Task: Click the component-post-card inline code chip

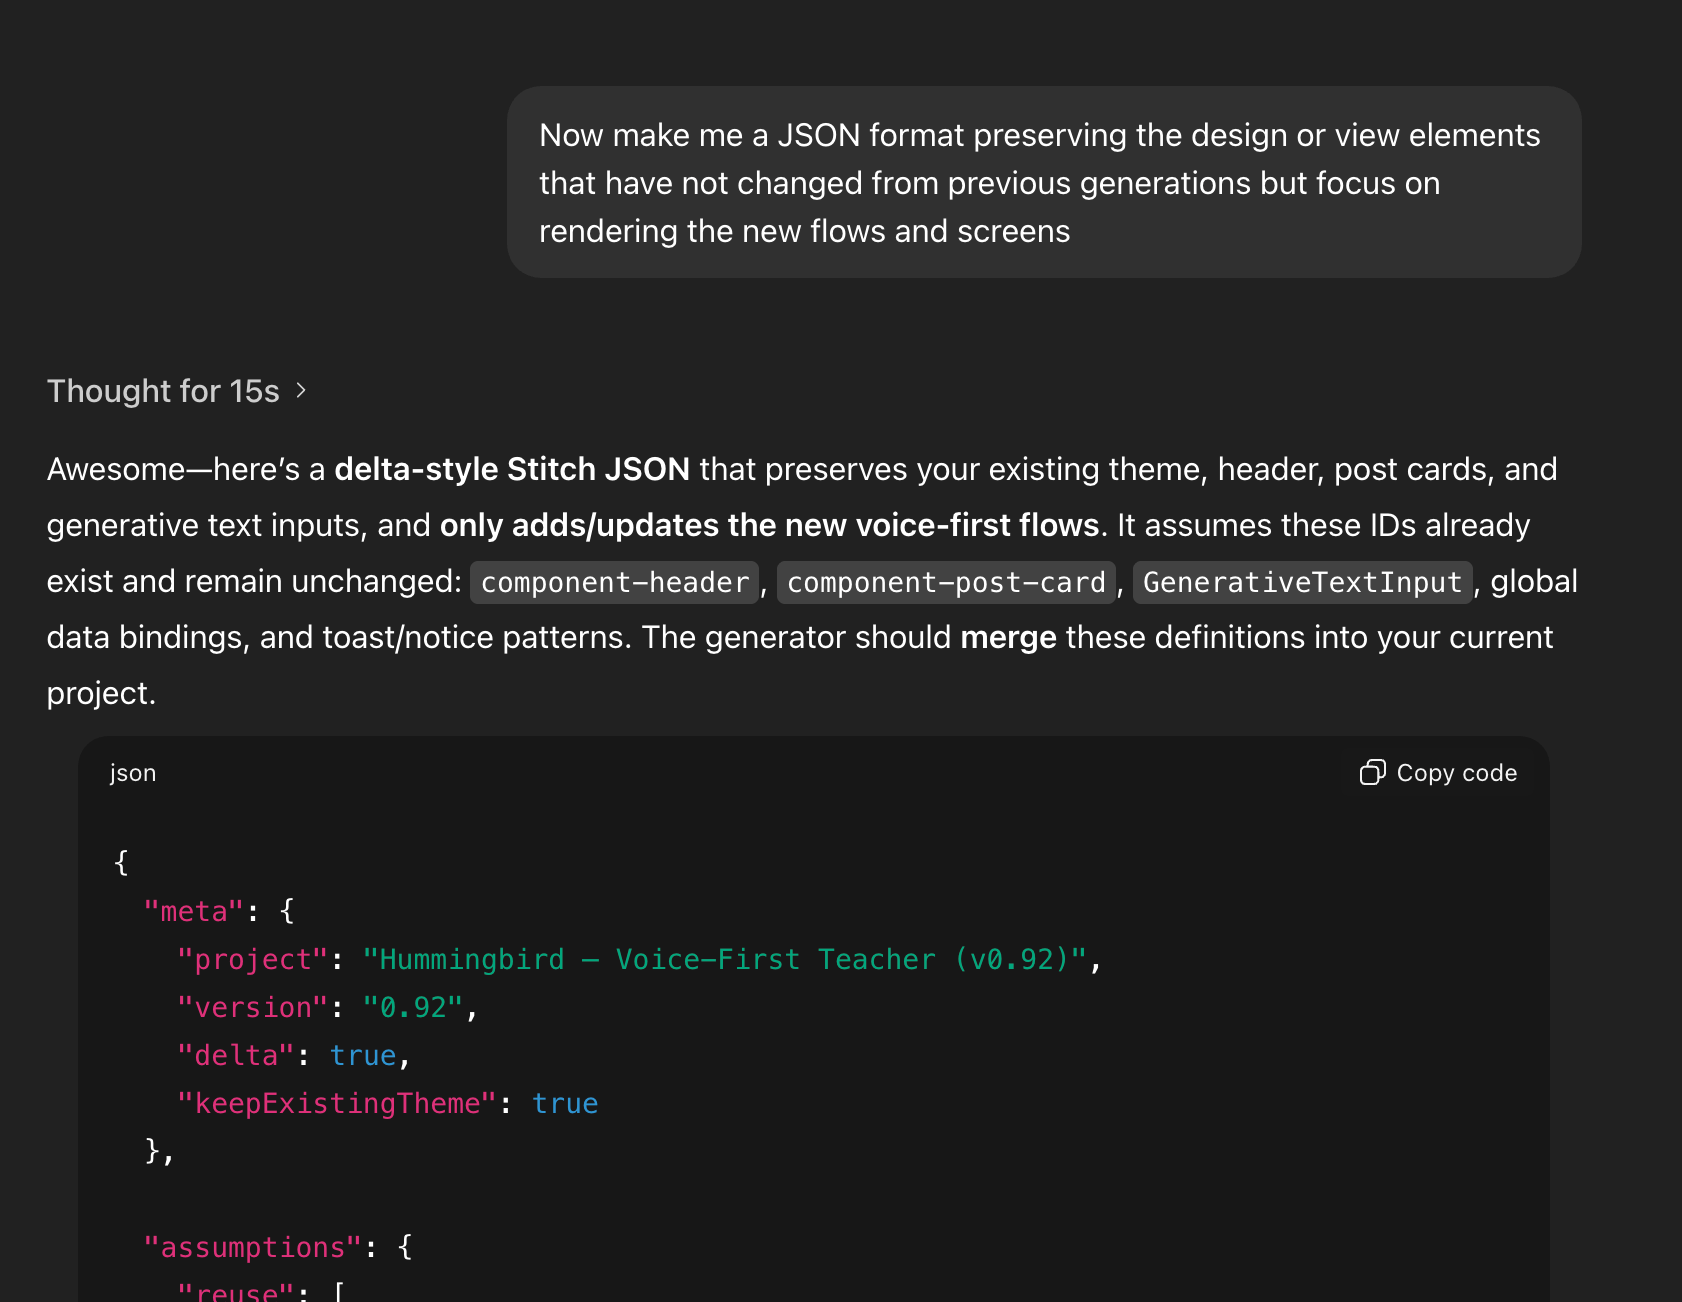Action: pos(945,582)
